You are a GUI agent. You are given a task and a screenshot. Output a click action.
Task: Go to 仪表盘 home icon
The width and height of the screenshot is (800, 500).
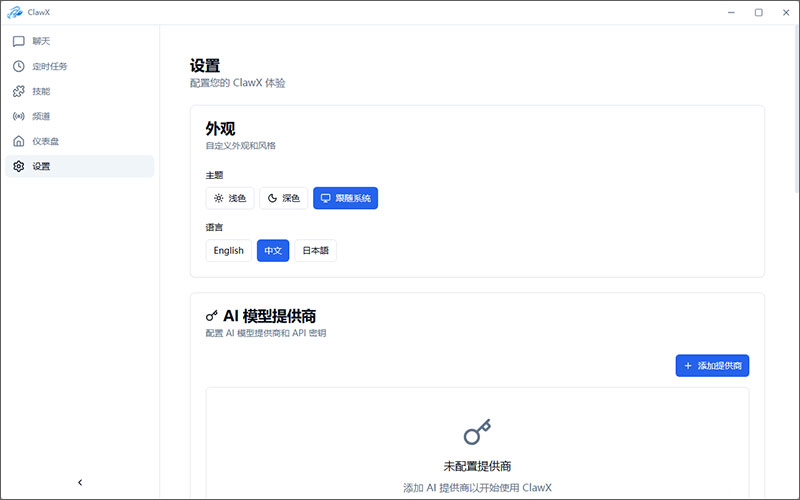tap(19, 141)
